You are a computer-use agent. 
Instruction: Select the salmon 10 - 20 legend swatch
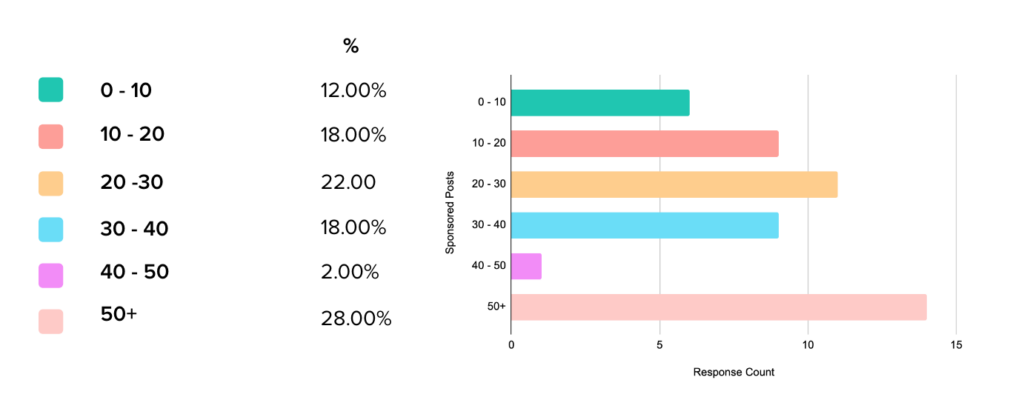pos(51,136)
